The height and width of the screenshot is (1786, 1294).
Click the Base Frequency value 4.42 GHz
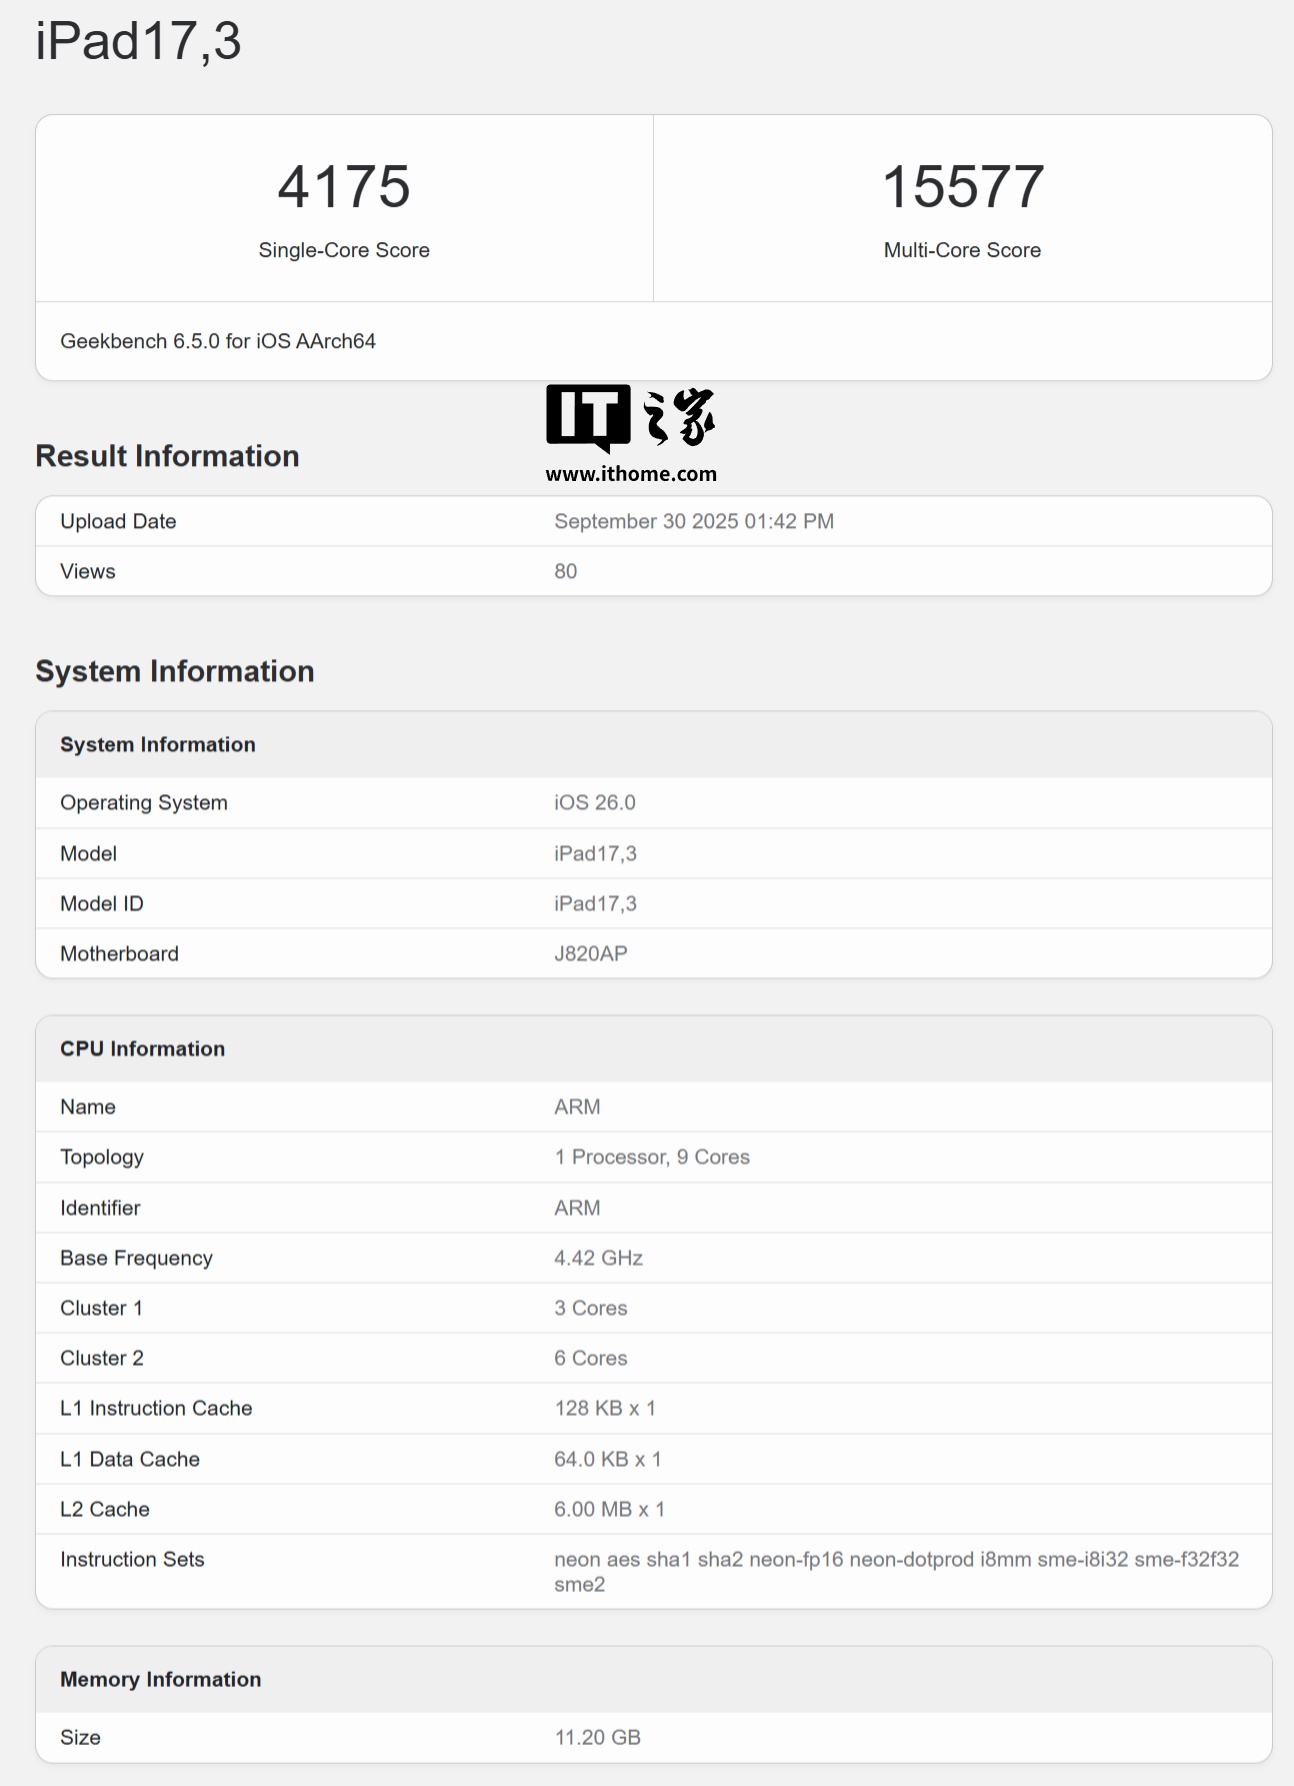598,1258
